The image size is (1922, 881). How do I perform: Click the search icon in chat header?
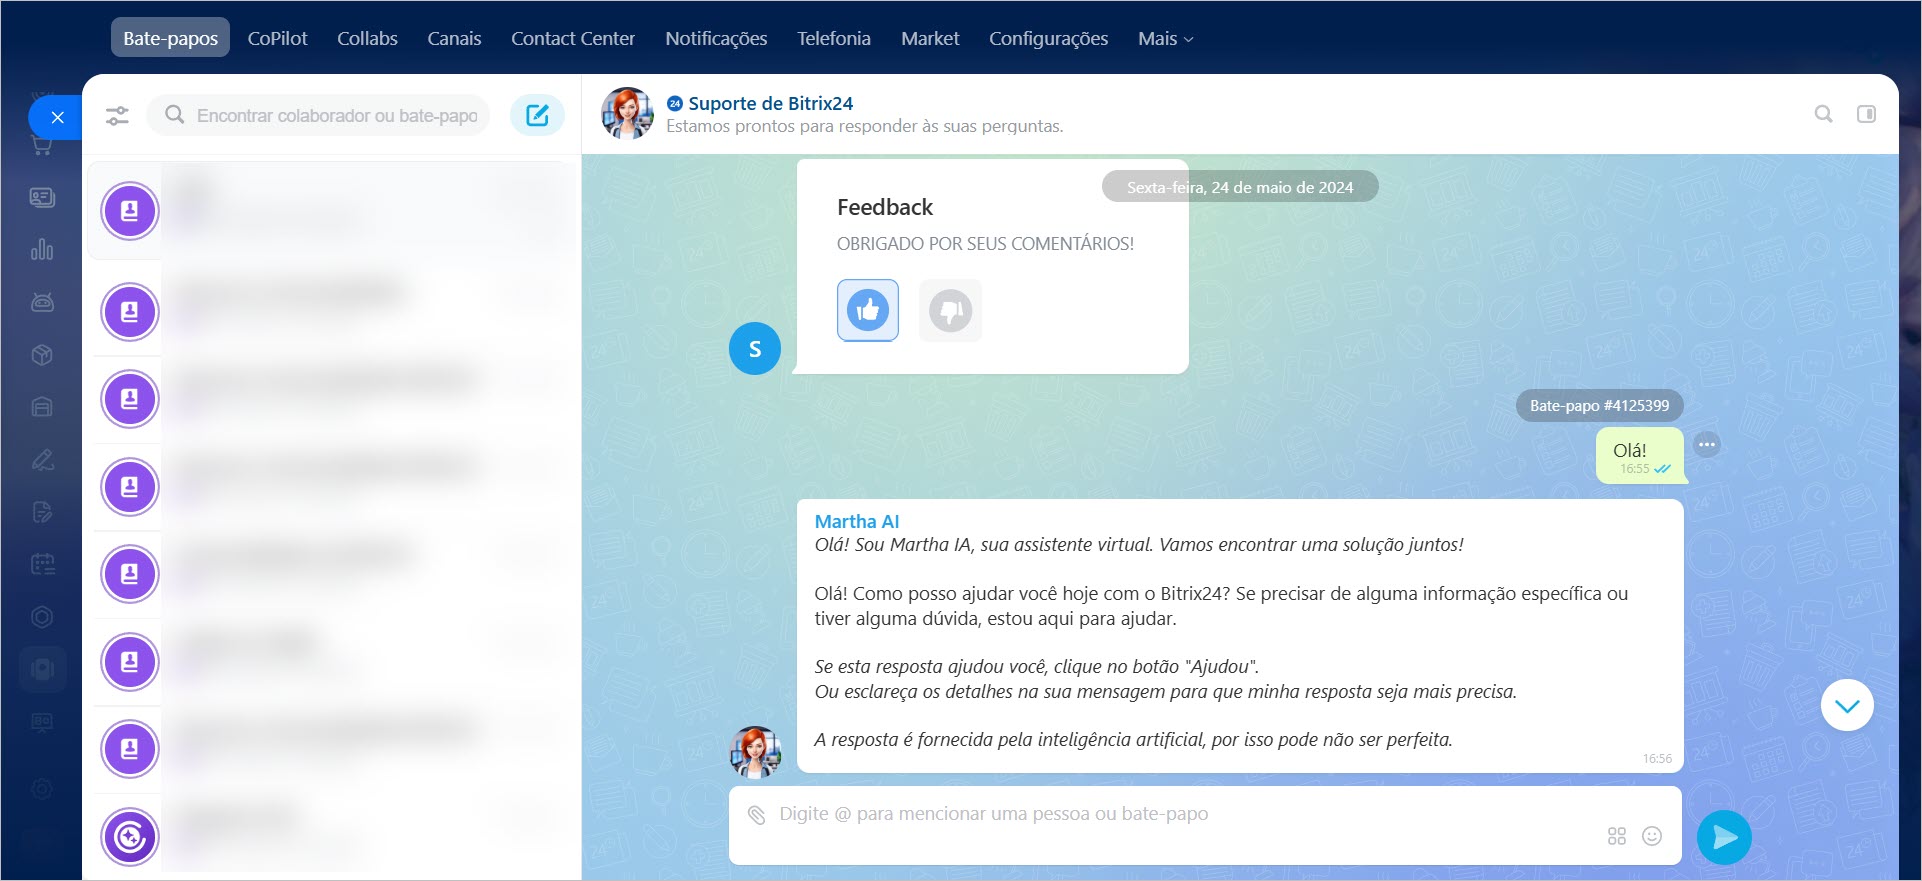pos(1823,114)
